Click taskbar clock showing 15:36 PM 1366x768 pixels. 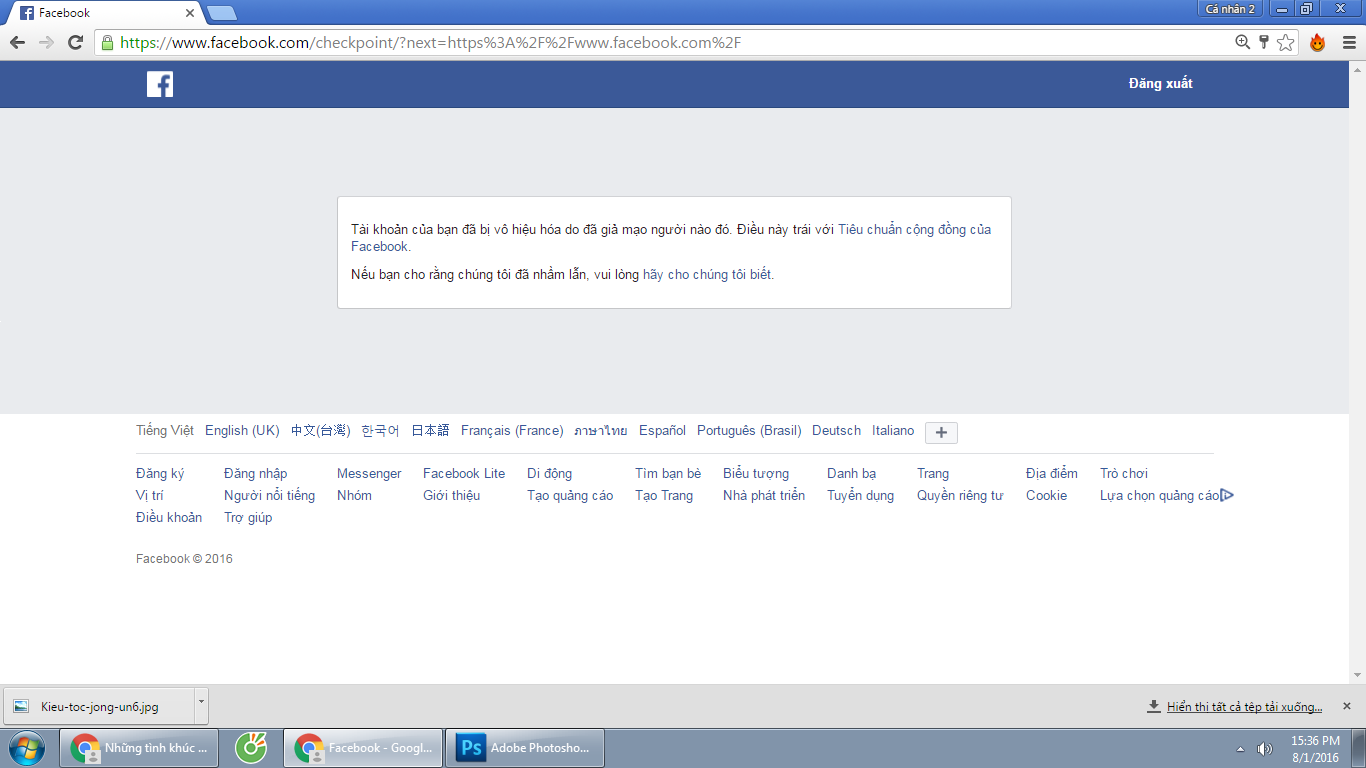[x=1315, y=748]
